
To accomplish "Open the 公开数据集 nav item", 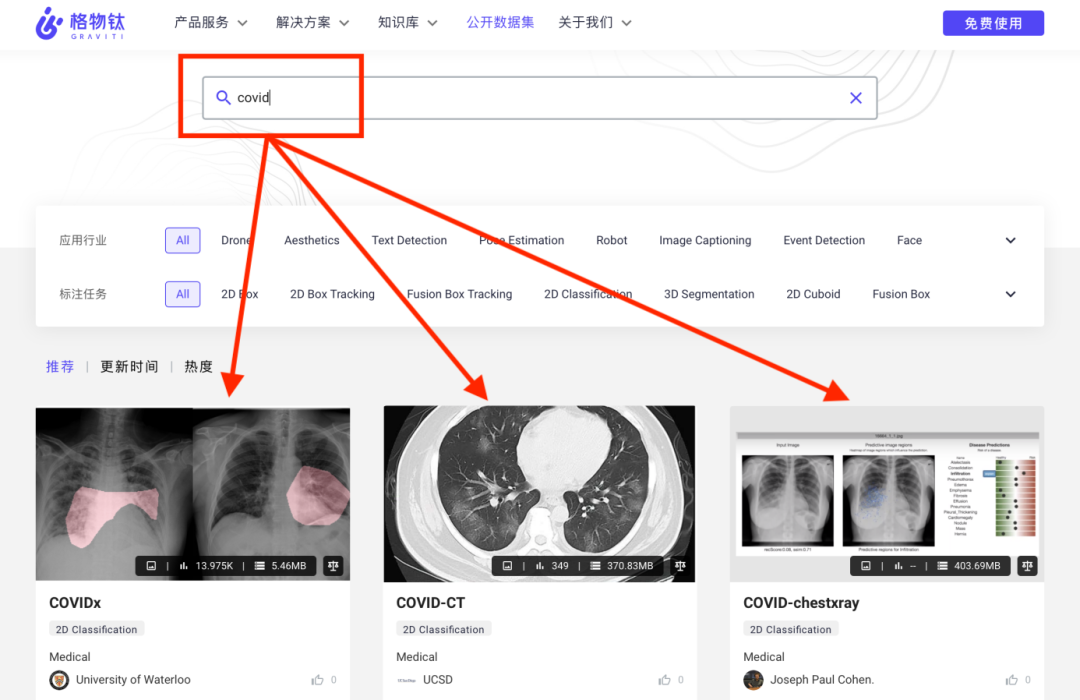I will click(500, 23).
